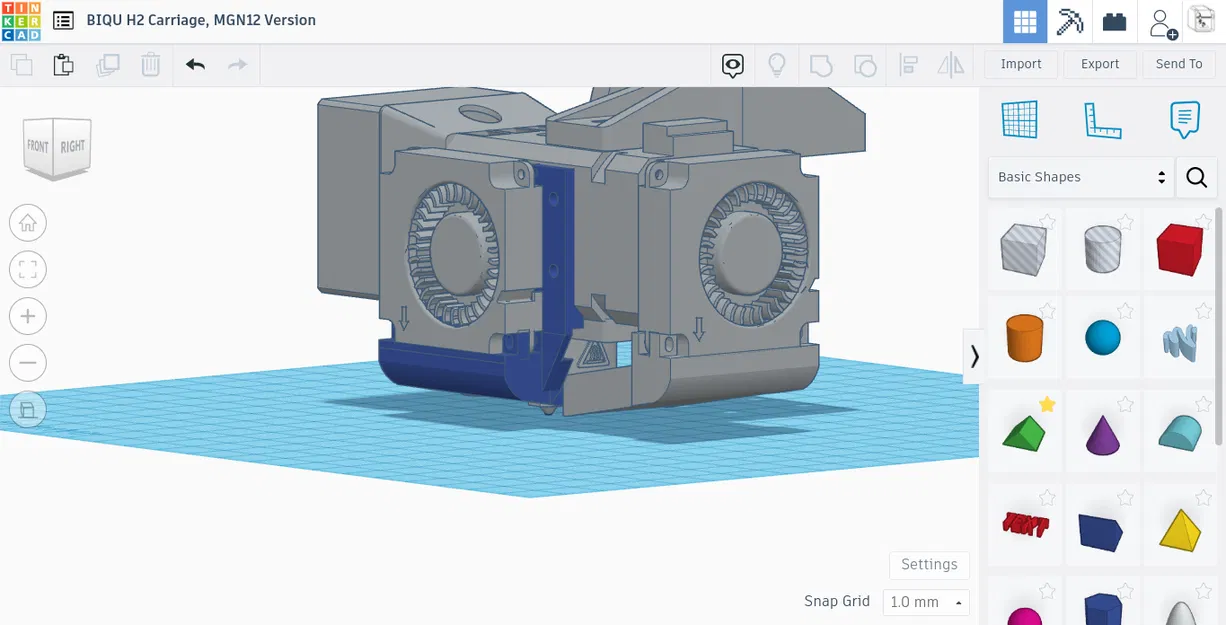Click the Home view button
The height and width of the screenshot is (625, 1226).
[28, 223]
